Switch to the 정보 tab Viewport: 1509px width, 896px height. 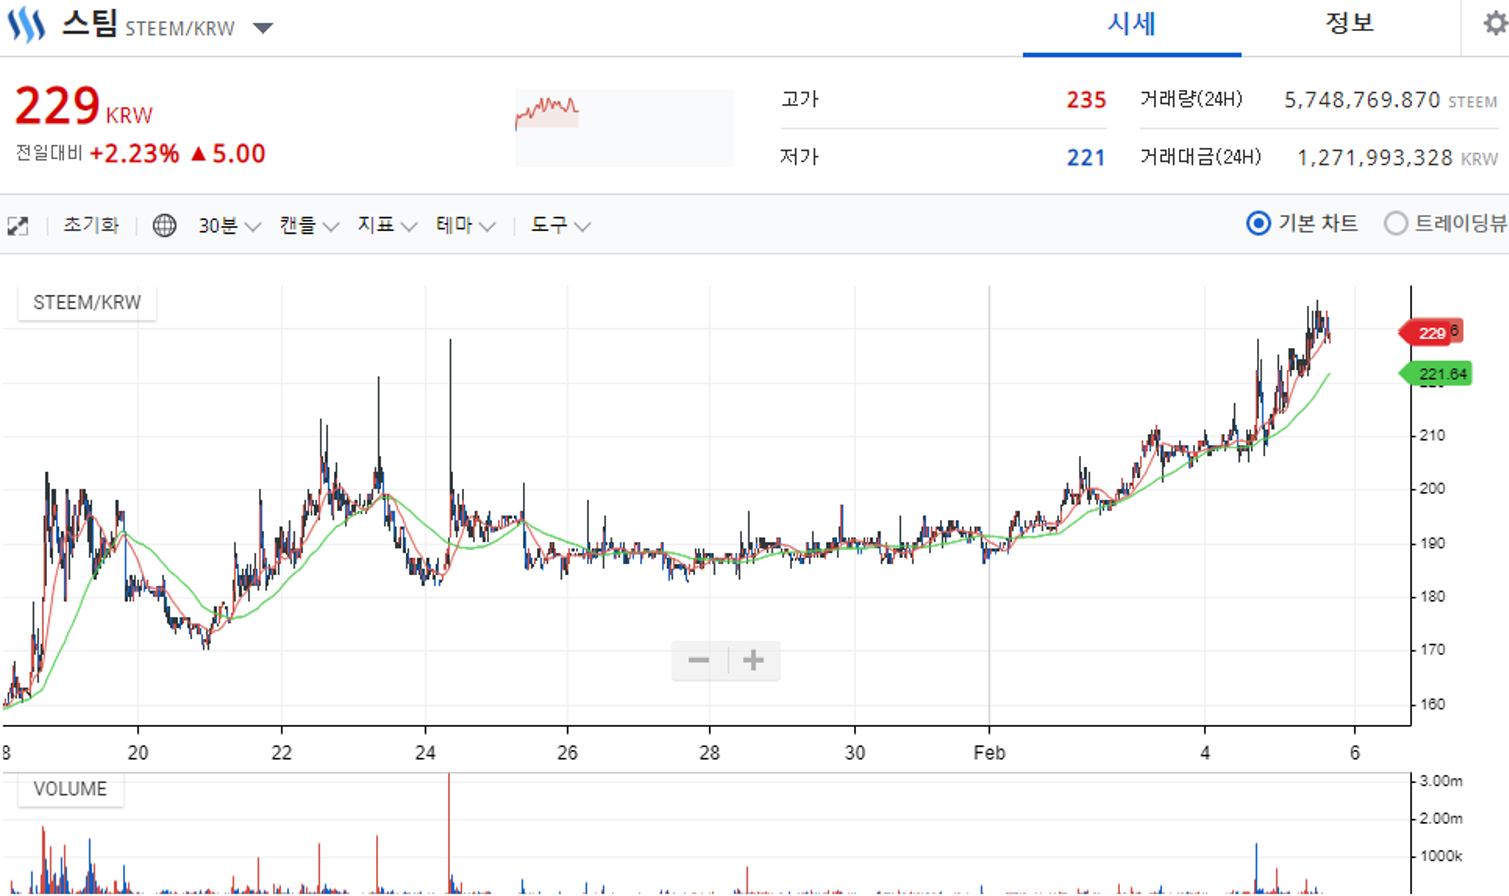point(1349,25)
